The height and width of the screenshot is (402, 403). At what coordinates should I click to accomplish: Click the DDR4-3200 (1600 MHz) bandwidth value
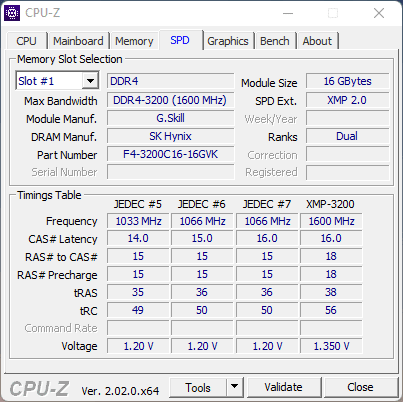(170, 100)
